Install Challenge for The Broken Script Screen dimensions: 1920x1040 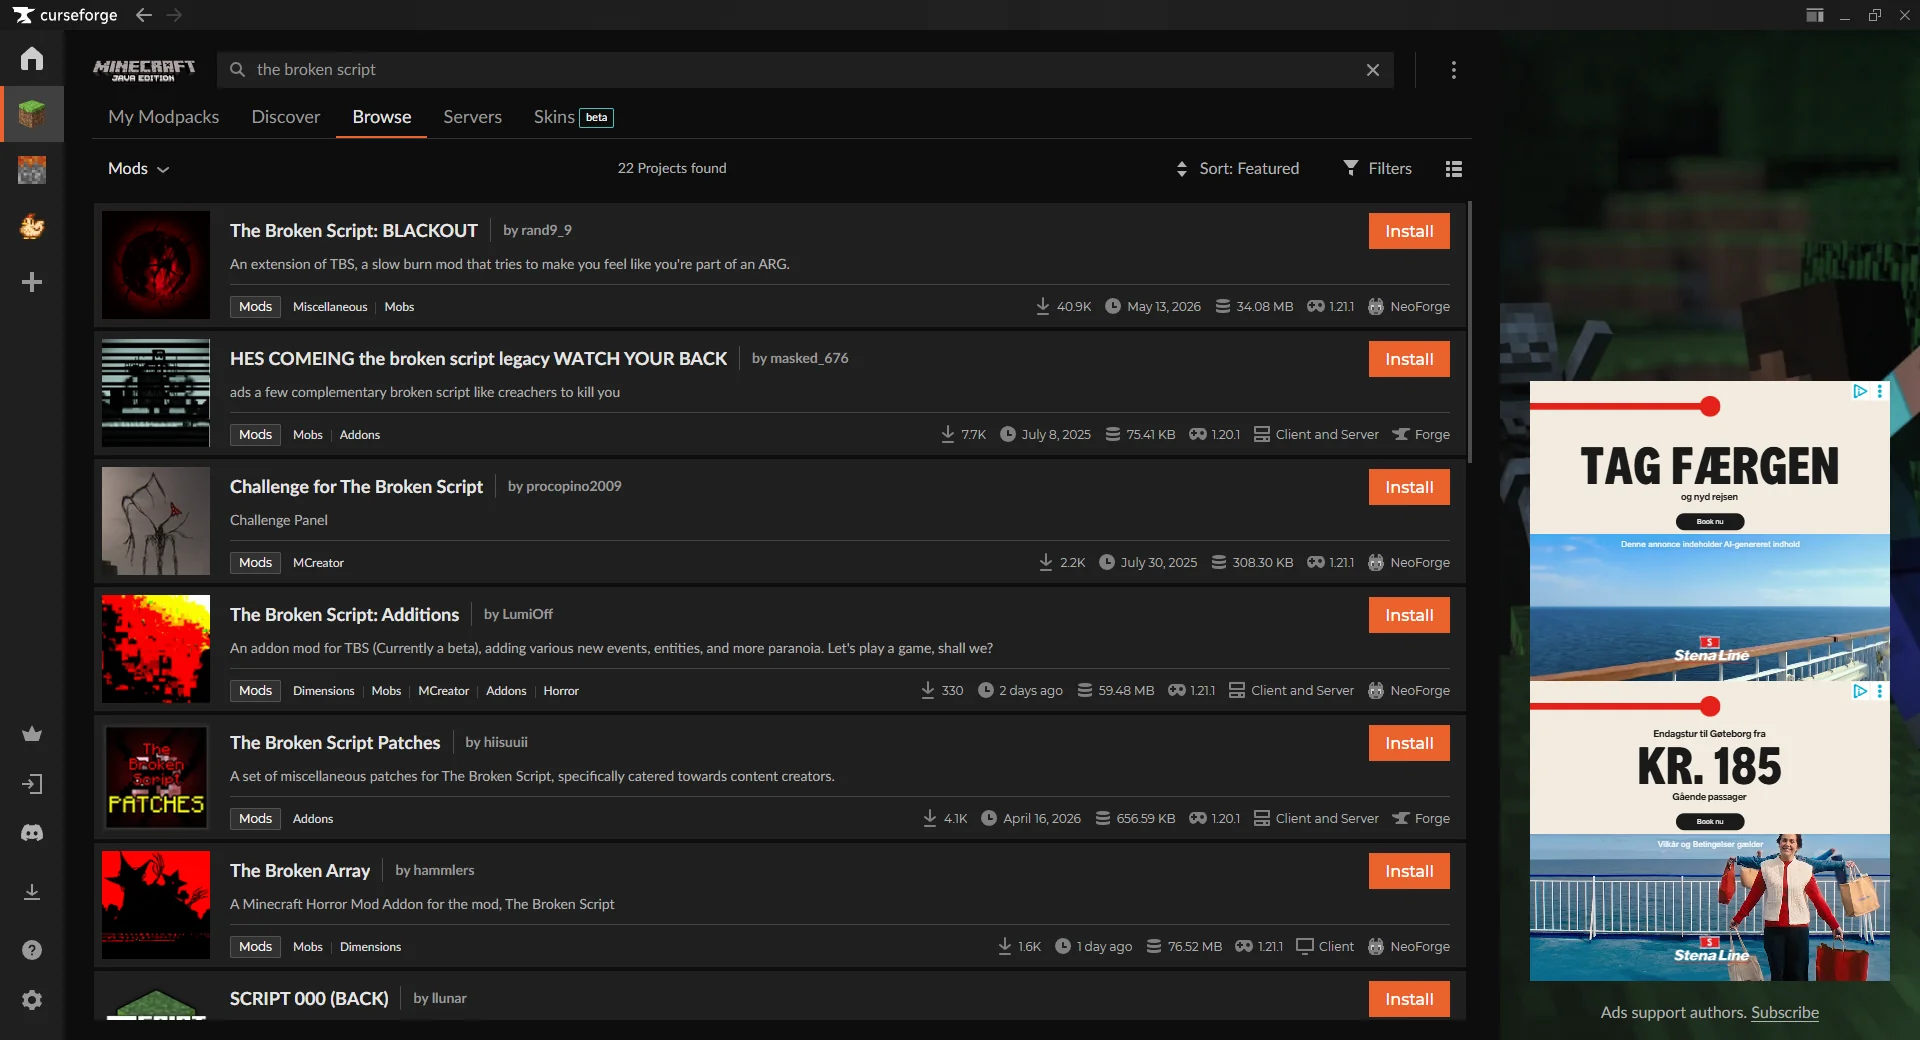click(1409, 487)
